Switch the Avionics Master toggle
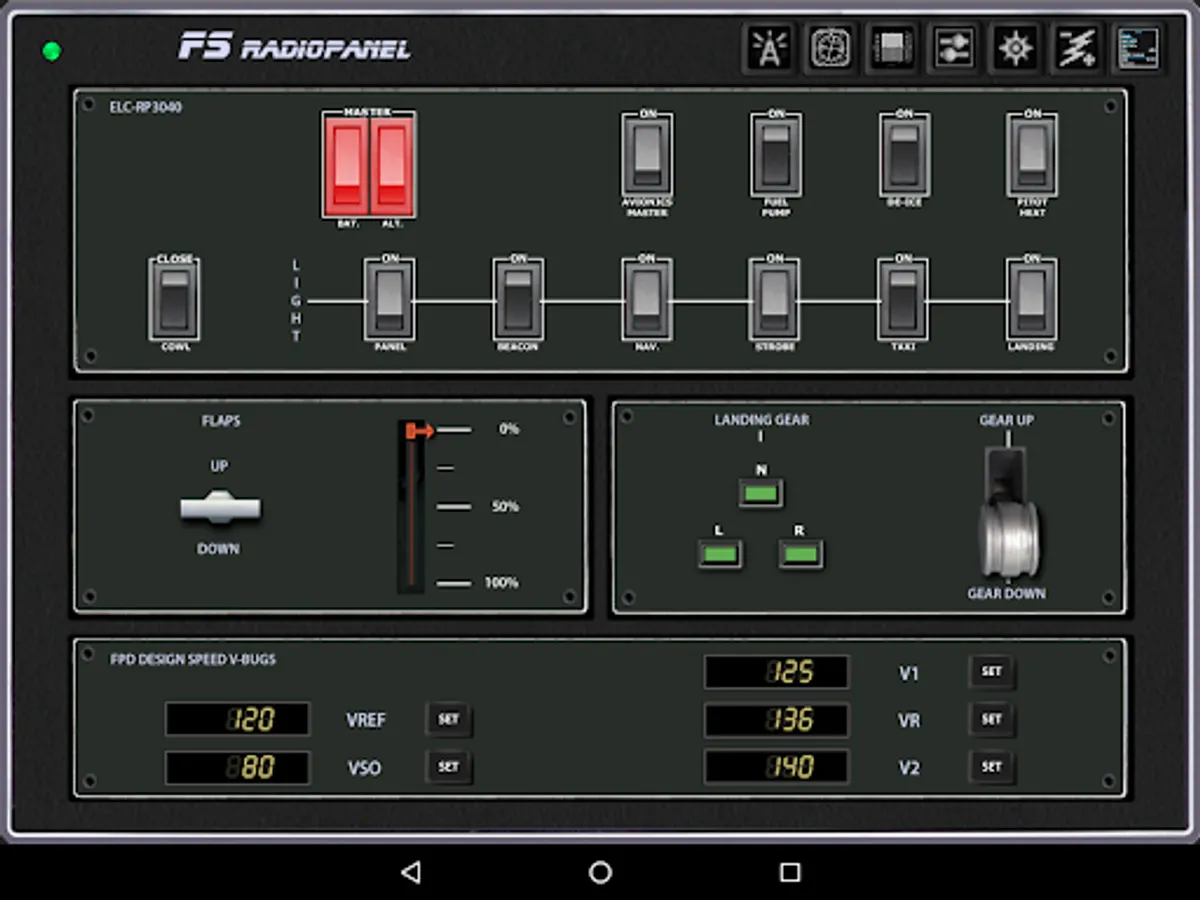Image resolution: width=1200 pixels, height=900 pixels. coord(647,155)
